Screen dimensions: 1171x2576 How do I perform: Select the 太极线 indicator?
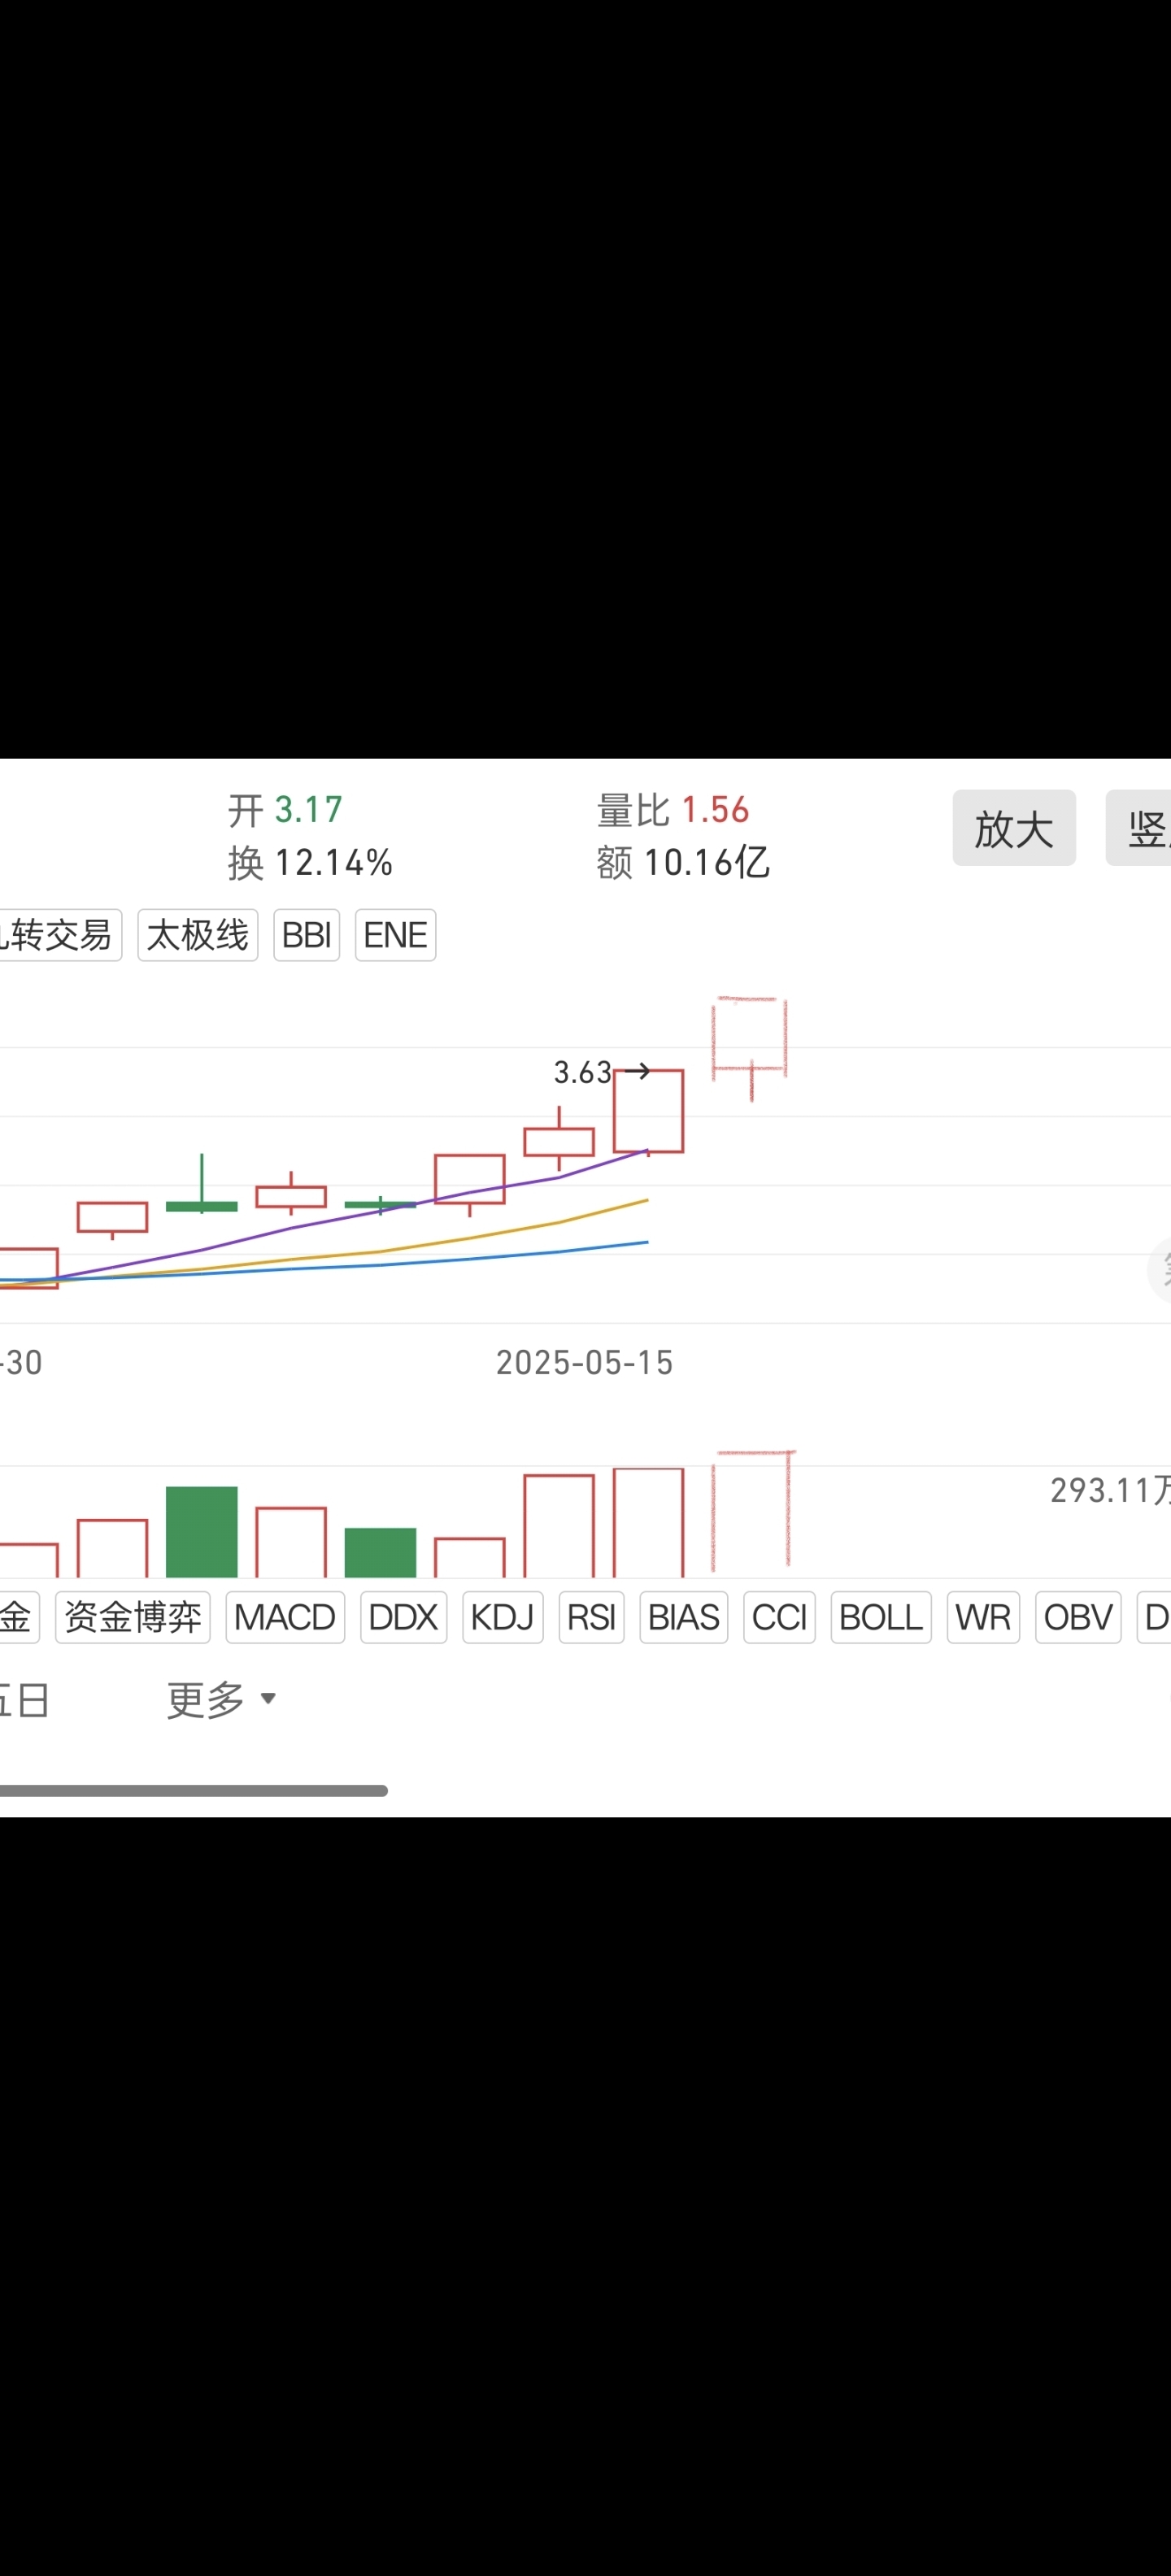tap(198, 935)
